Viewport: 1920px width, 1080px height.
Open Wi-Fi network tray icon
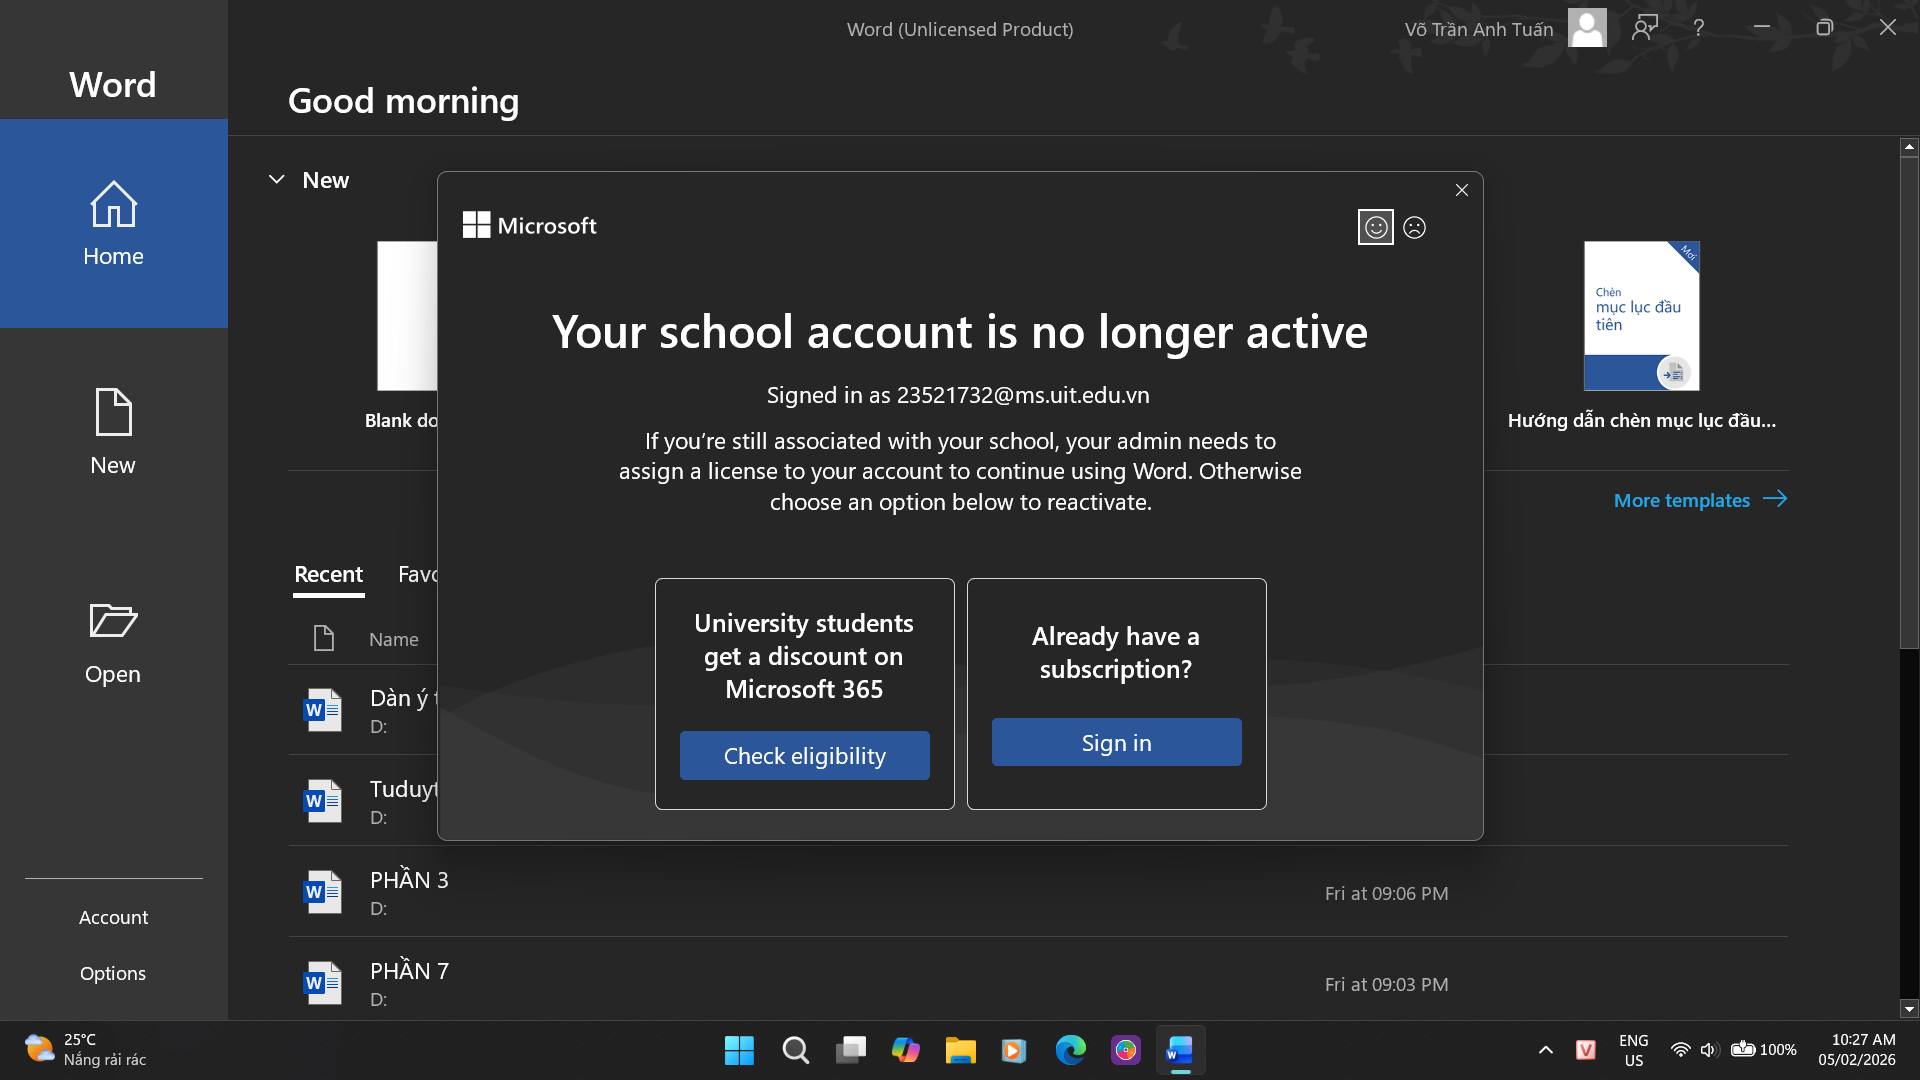pyautogui.click(x=1680, y=1050)
